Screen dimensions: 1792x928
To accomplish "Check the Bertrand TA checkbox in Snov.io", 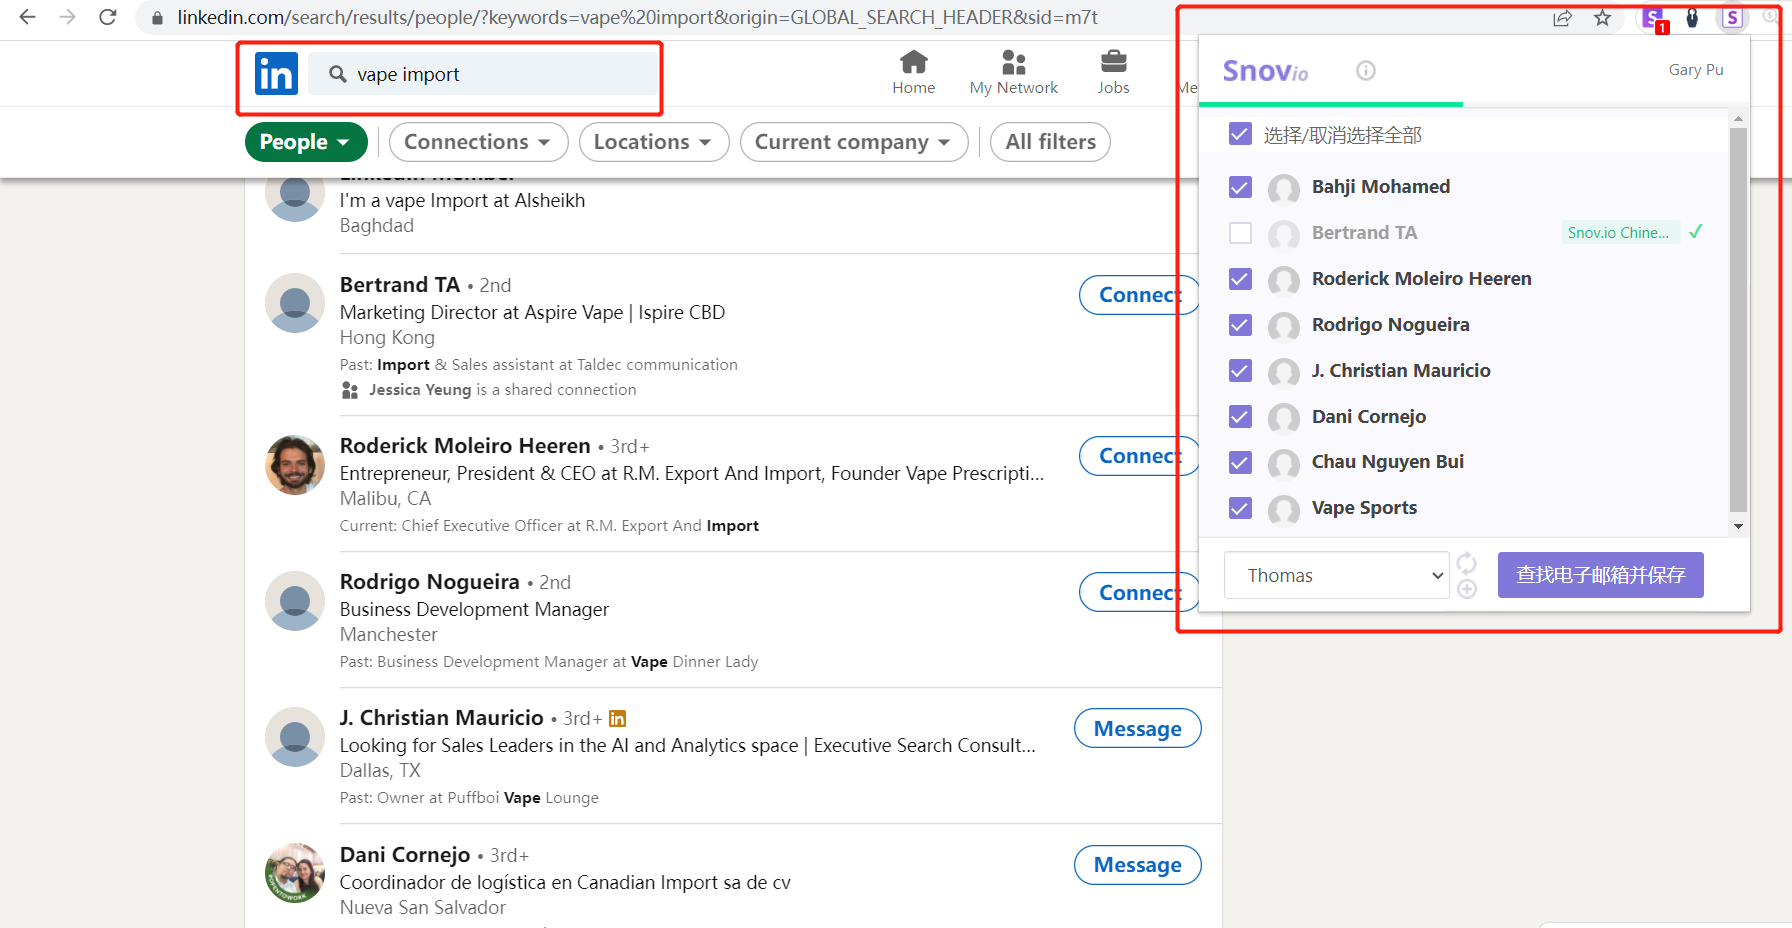I will 1240,233.
